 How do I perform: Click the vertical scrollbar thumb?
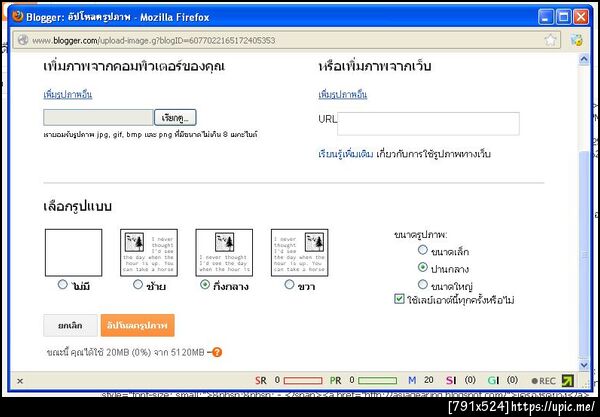(x=584, y=254)
